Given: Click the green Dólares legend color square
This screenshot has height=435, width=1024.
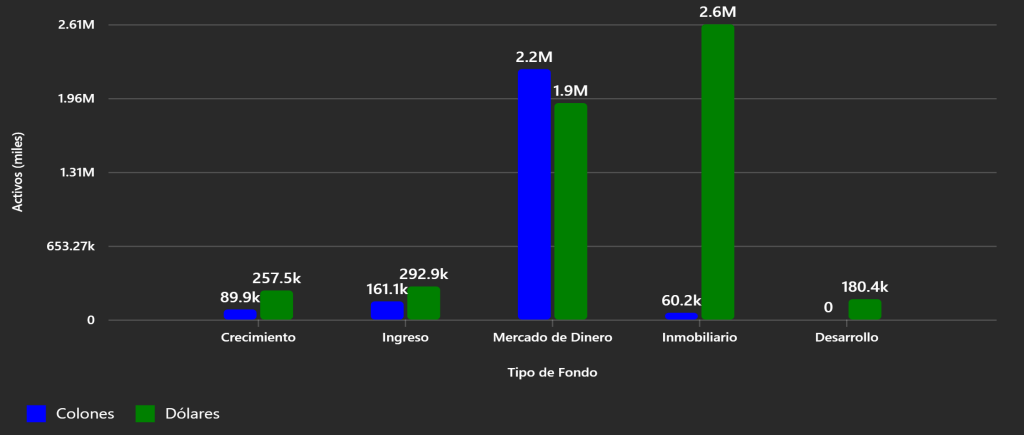Looking at the screenshot, I should 146,414.
